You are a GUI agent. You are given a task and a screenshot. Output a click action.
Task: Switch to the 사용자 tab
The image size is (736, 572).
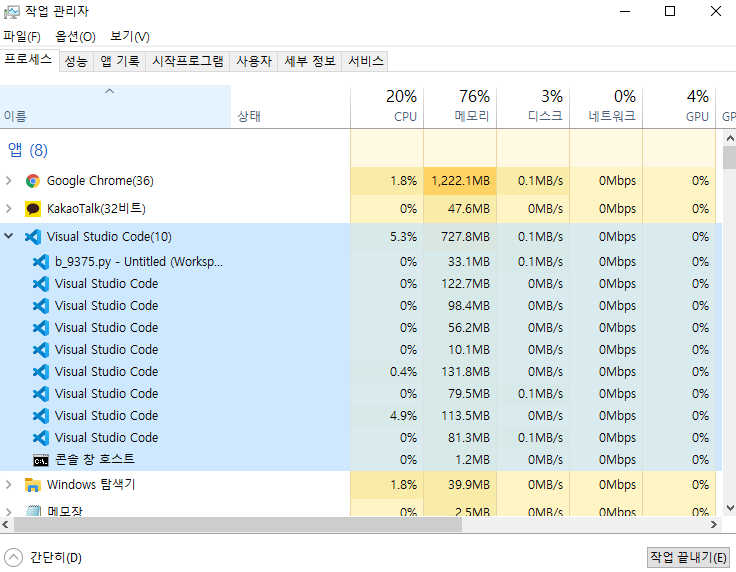(x=254, y=61)
